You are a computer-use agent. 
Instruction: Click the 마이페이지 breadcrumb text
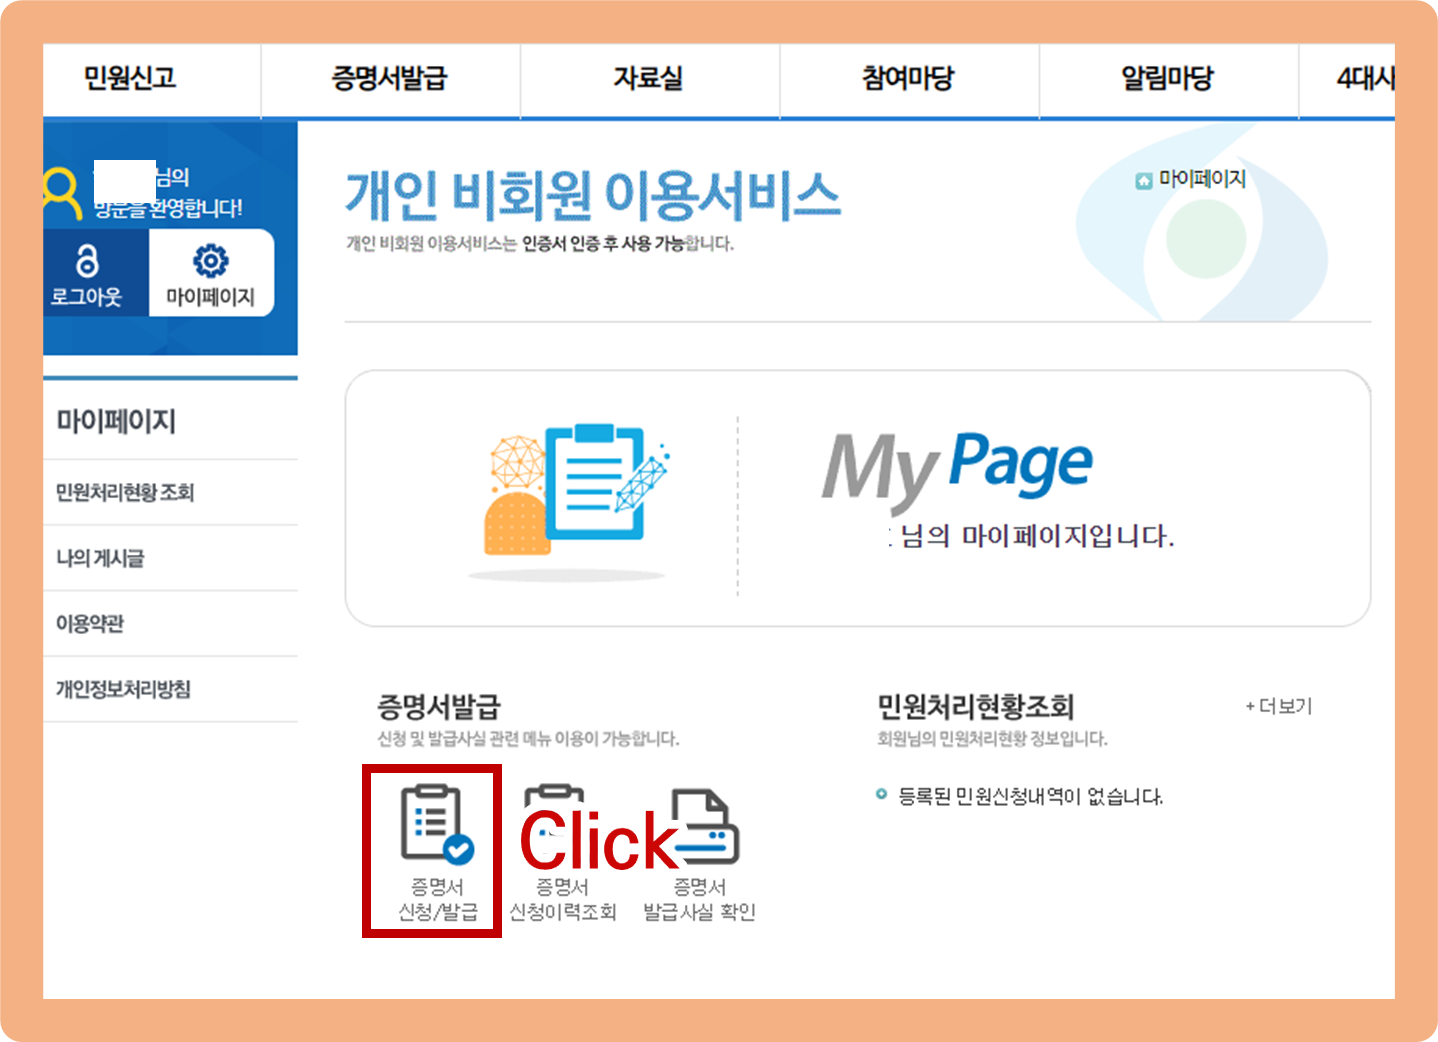(1202, 179)
